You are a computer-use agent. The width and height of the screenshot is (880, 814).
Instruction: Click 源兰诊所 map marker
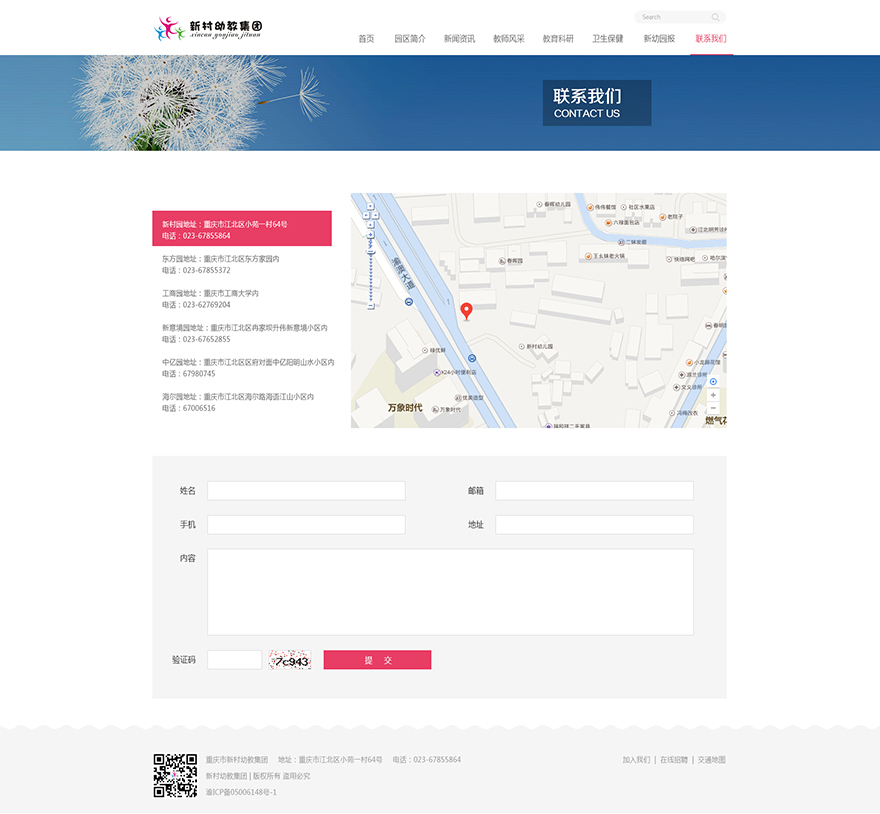(x=682, y=374)
